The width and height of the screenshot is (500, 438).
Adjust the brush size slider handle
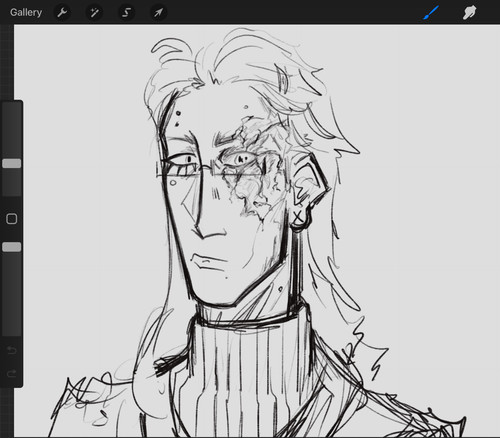point(12,163)
